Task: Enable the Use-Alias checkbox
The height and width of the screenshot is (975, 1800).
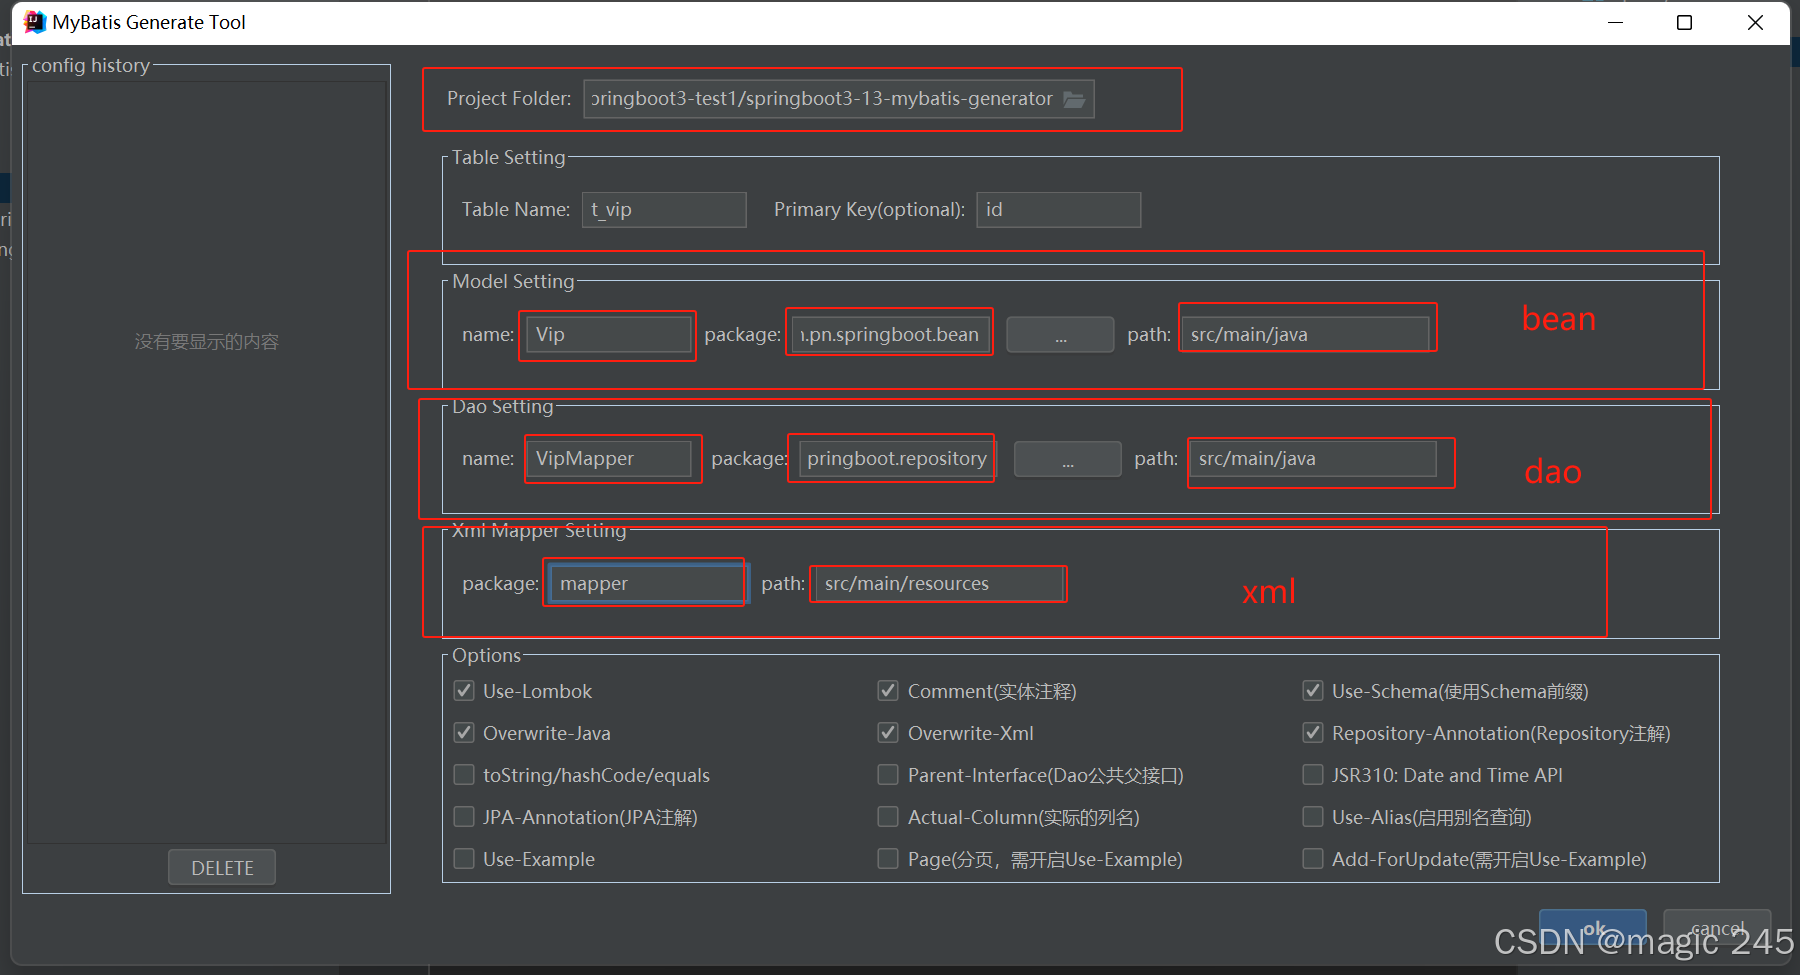Action: click(x=1313, y=817)
